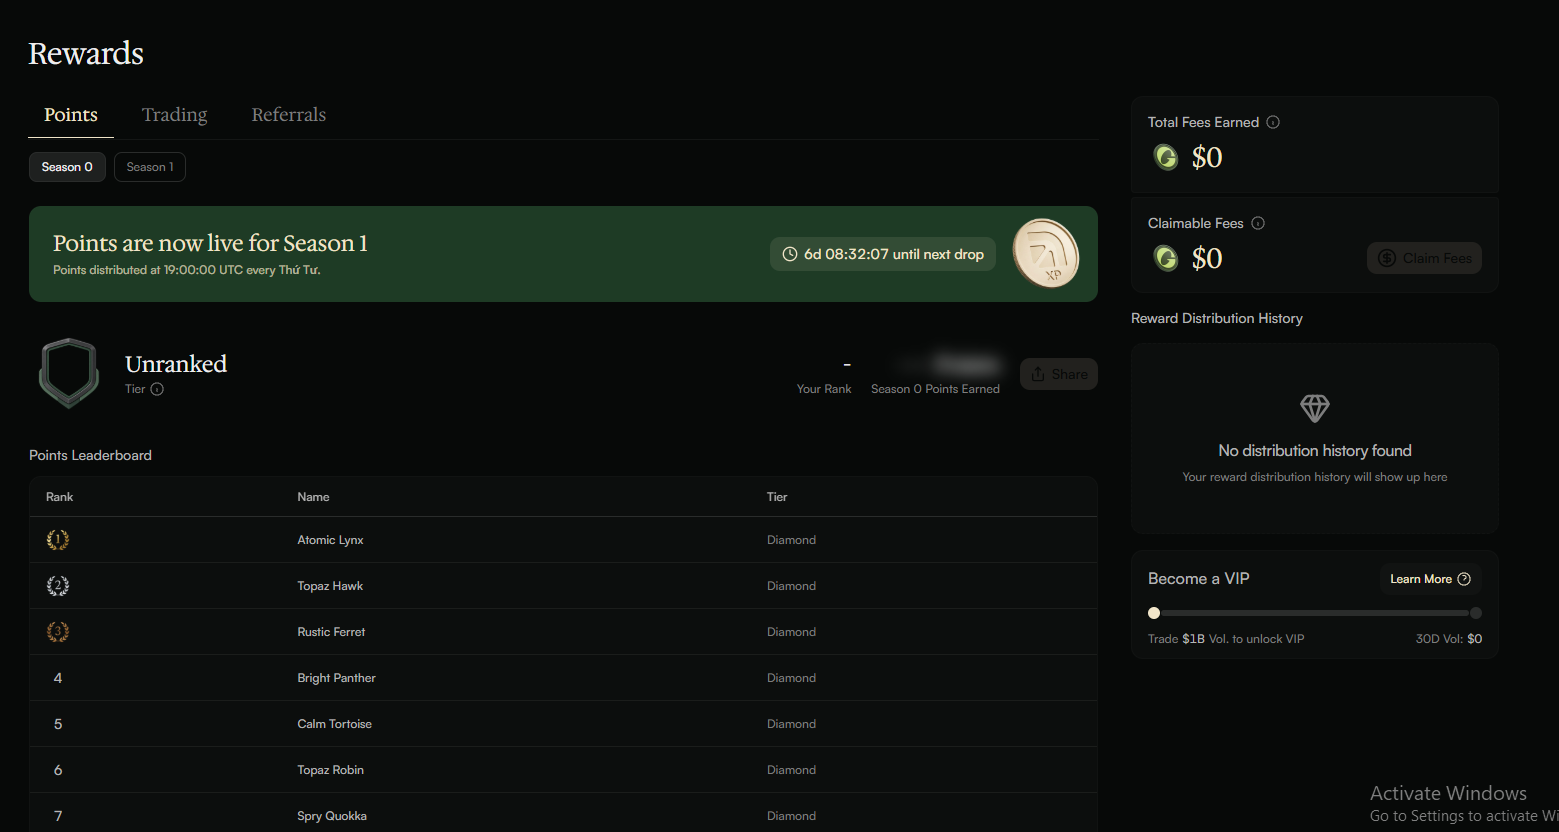Open Learn More about VIP
Viewport: 1559px width, 832px height.
tap(1430, 579)
